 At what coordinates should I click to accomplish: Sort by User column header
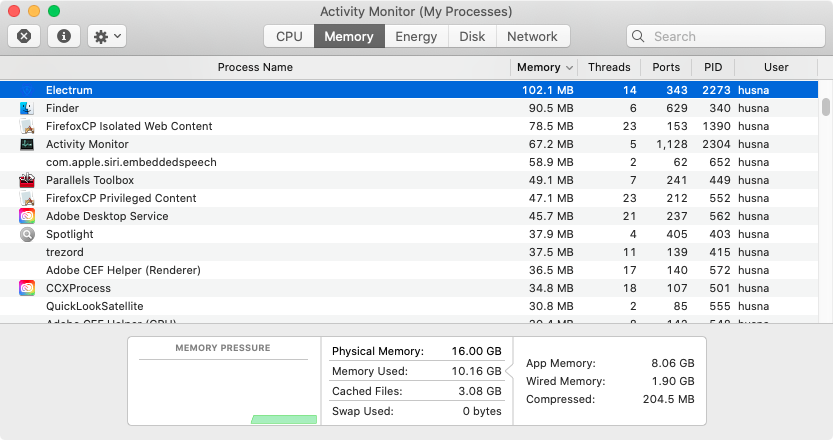[x=776, y=67]
